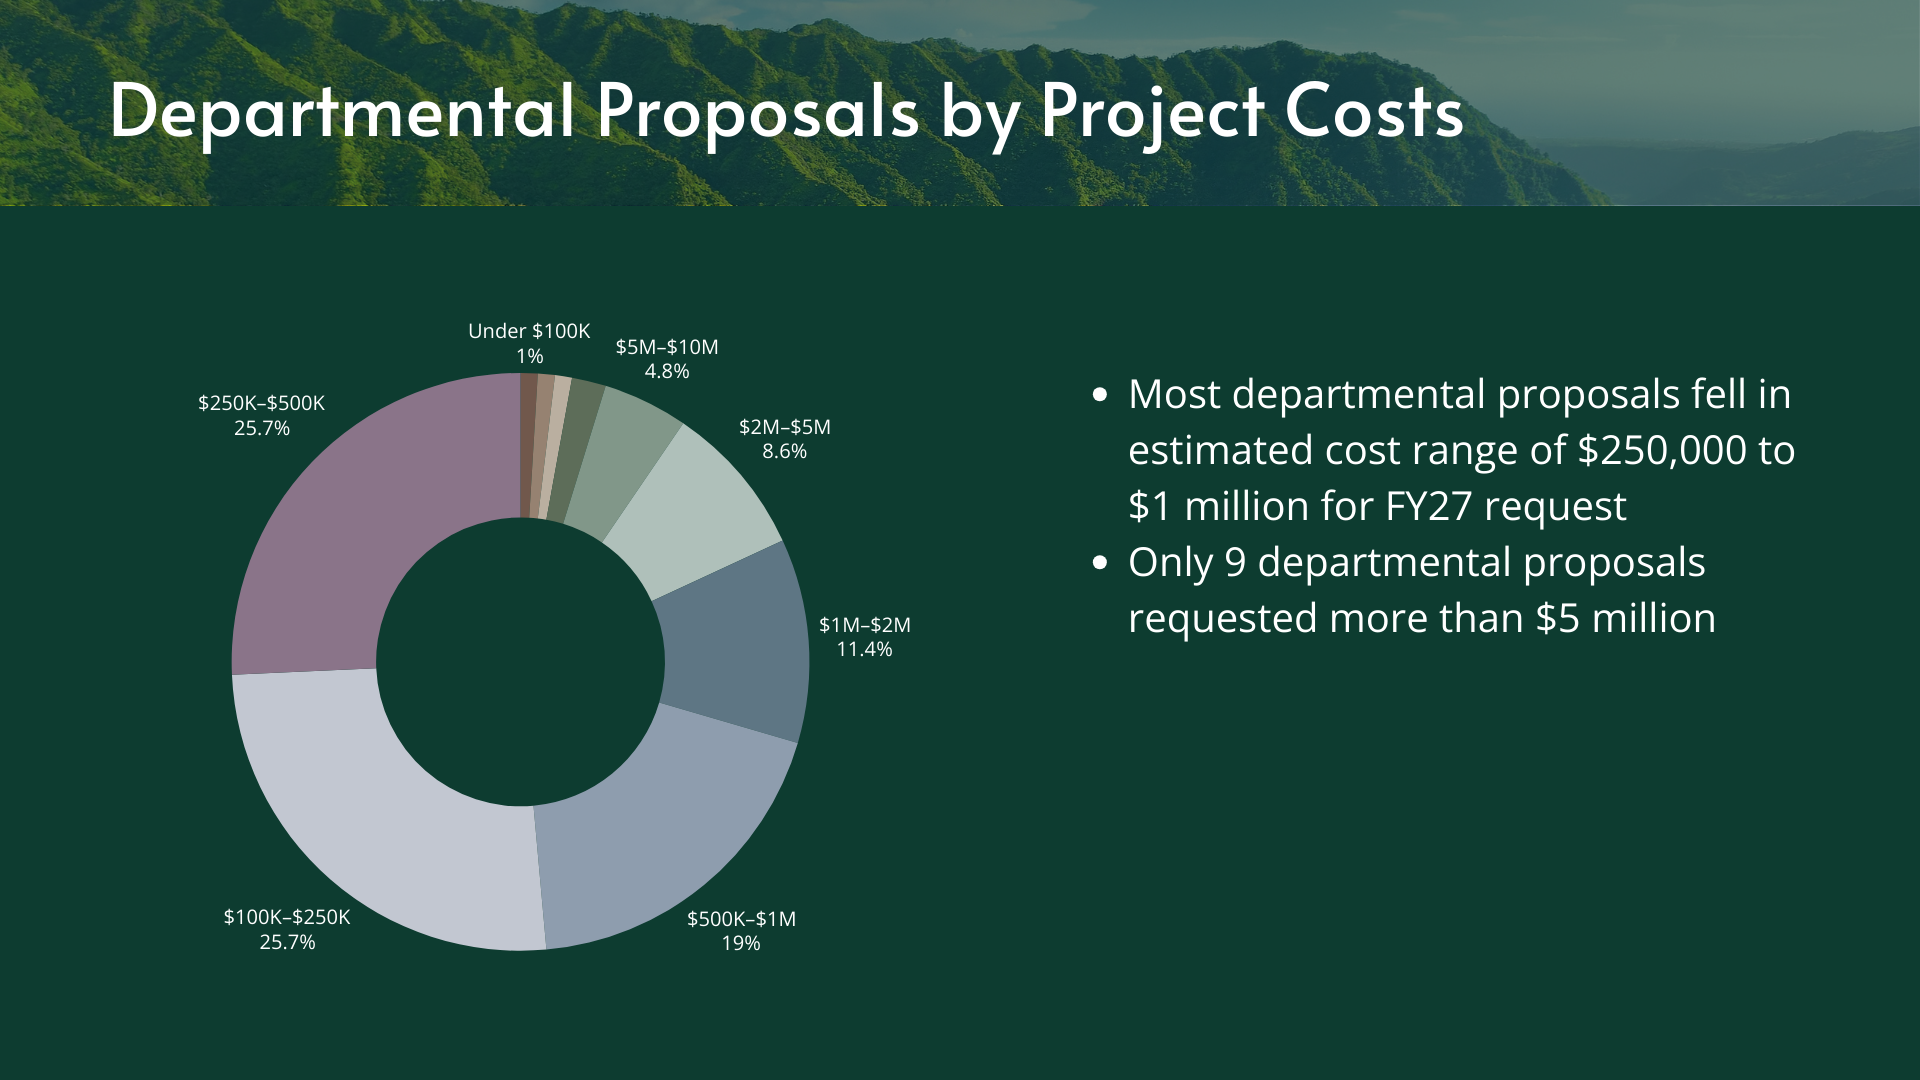
Task: Click the '$100K–$250K 25.7%' label
Action: (287, 929)
